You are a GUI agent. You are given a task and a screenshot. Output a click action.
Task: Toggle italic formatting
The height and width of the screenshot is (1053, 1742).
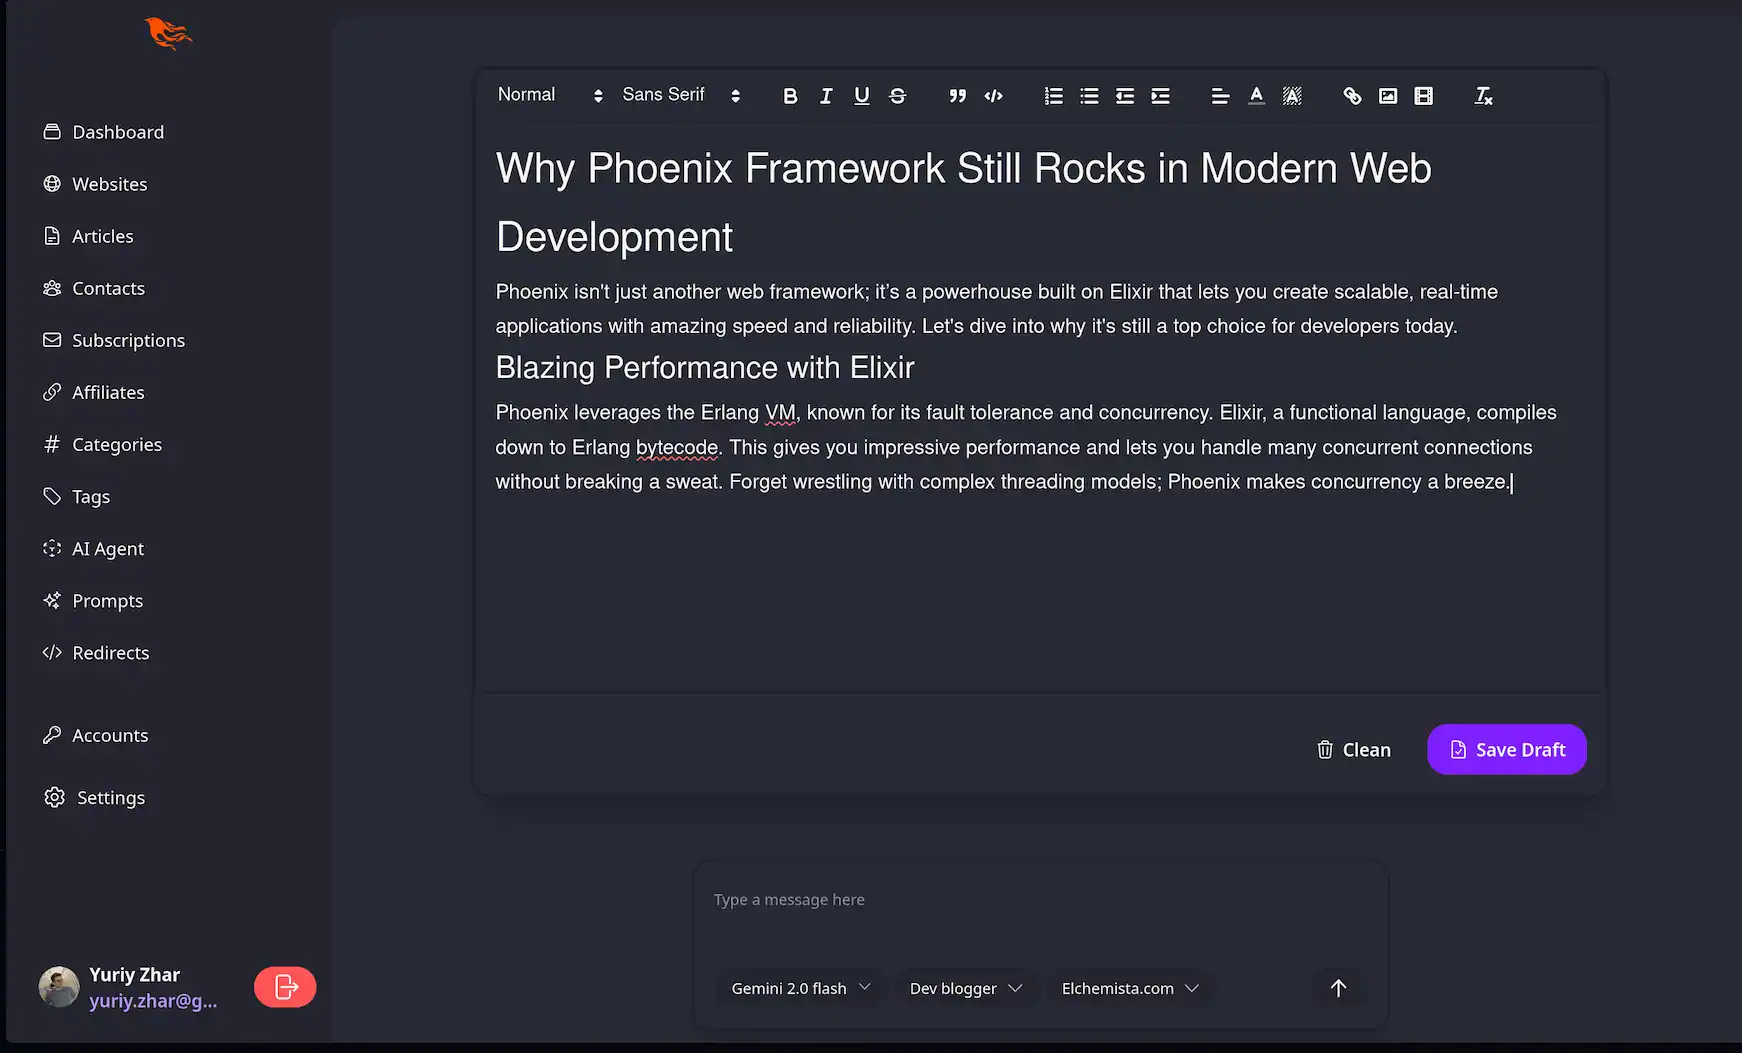coord(826,95)
